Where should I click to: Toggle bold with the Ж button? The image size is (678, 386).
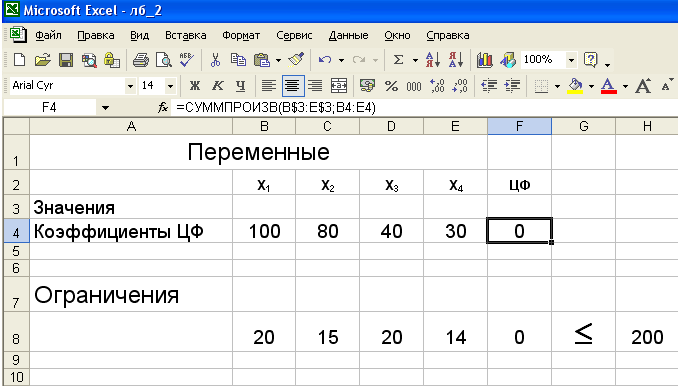click(195, 86)
